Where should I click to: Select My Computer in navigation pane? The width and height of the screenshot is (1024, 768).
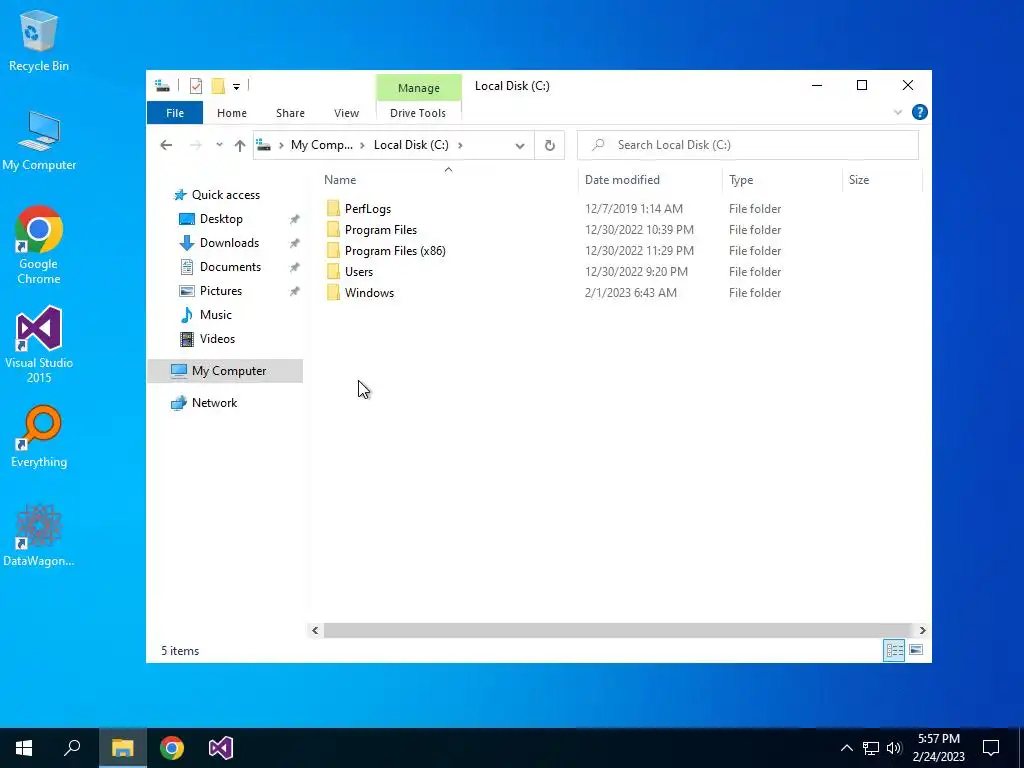tap(225, 371)
